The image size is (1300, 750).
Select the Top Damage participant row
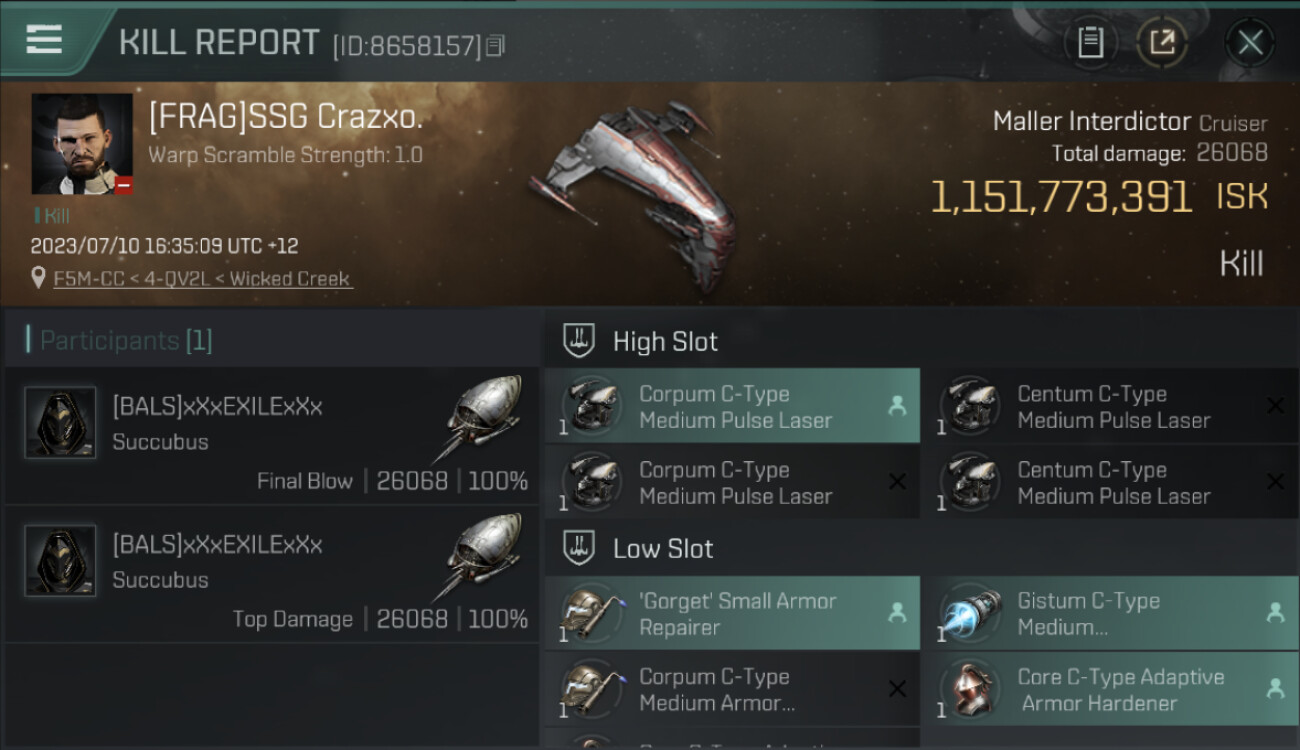pos(272,575)
